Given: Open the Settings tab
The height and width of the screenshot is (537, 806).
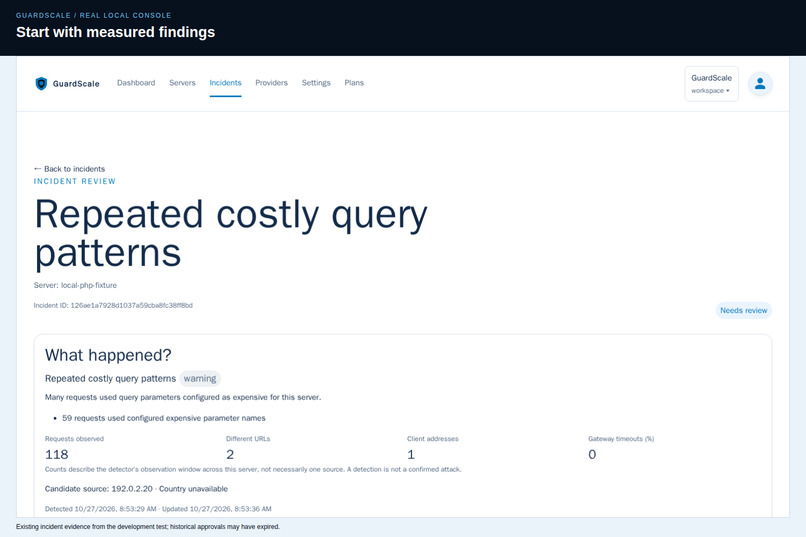Looking at the screenshot, I should (x=316, y=83).
